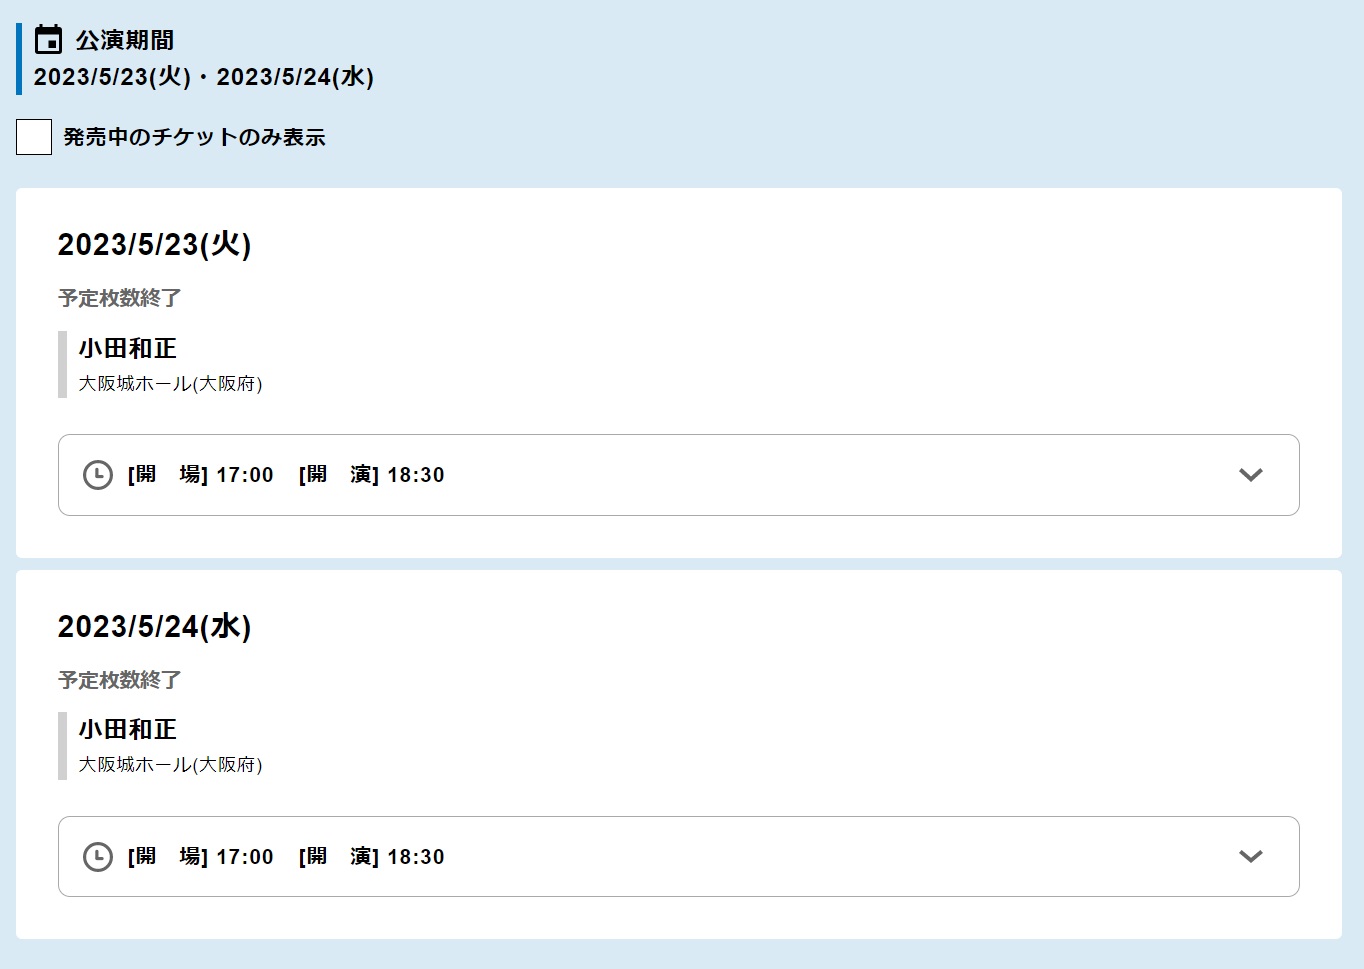The width and height of the screenshot is (1364, 969).
Task: Click 大阪城ホール(大阪府) in the 5/23 card
Action: [x=171, y=384]
